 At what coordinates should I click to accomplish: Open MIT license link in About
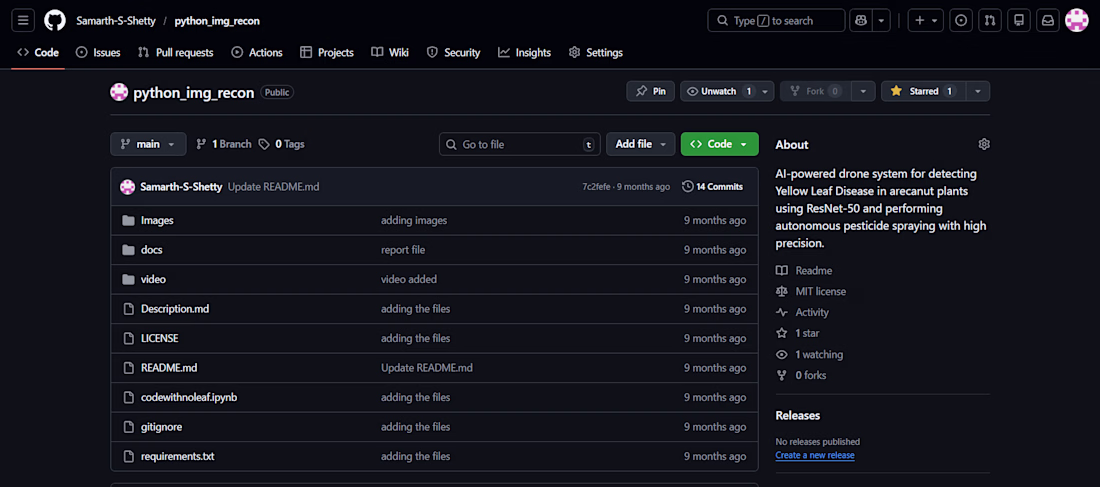pyautogui.click(x=811, y=291)
